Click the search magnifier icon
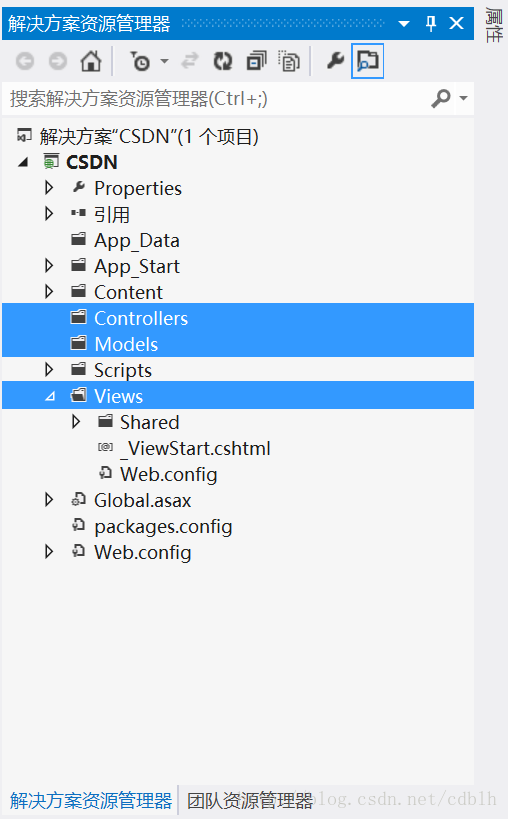This screenshot has width=508, height=819. point(441,98)
